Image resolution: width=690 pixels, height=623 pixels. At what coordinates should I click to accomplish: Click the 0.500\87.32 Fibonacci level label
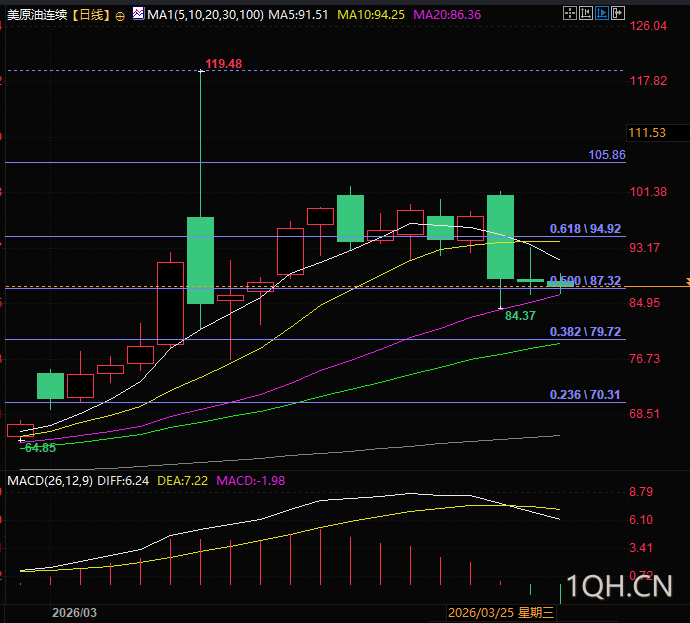click(x=585, y=281)
